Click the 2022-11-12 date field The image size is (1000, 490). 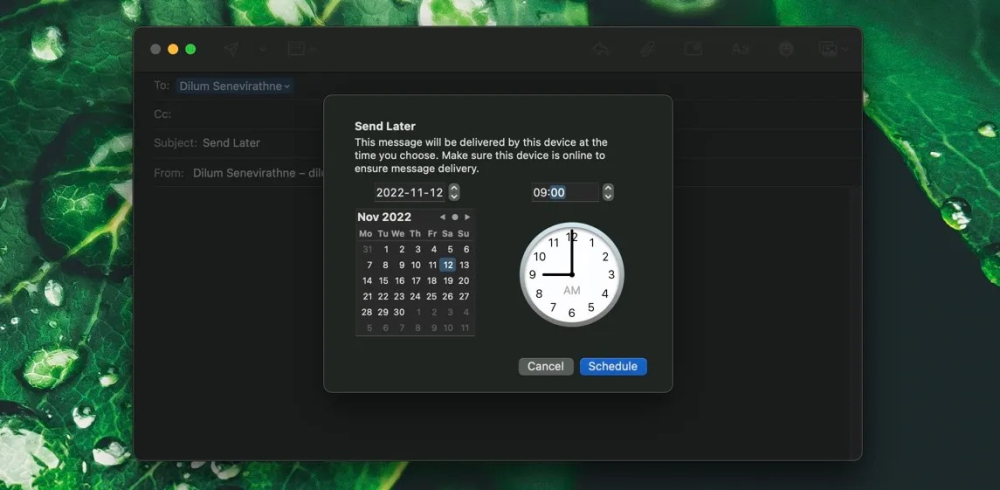pos(409,192)
